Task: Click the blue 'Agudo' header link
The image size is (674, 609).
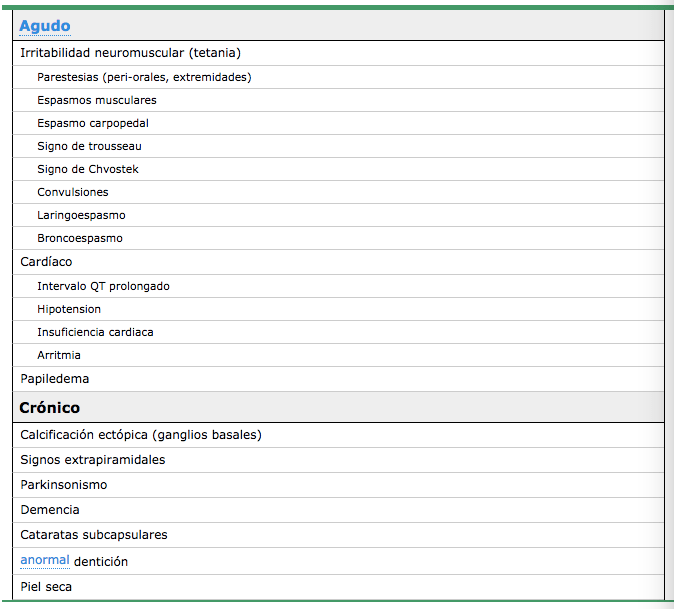Action: (45, 26)
